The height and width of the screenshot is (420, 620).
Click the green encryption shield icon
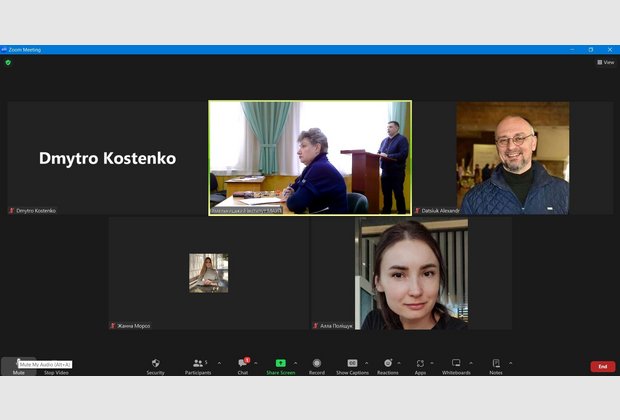coord(8,62)
